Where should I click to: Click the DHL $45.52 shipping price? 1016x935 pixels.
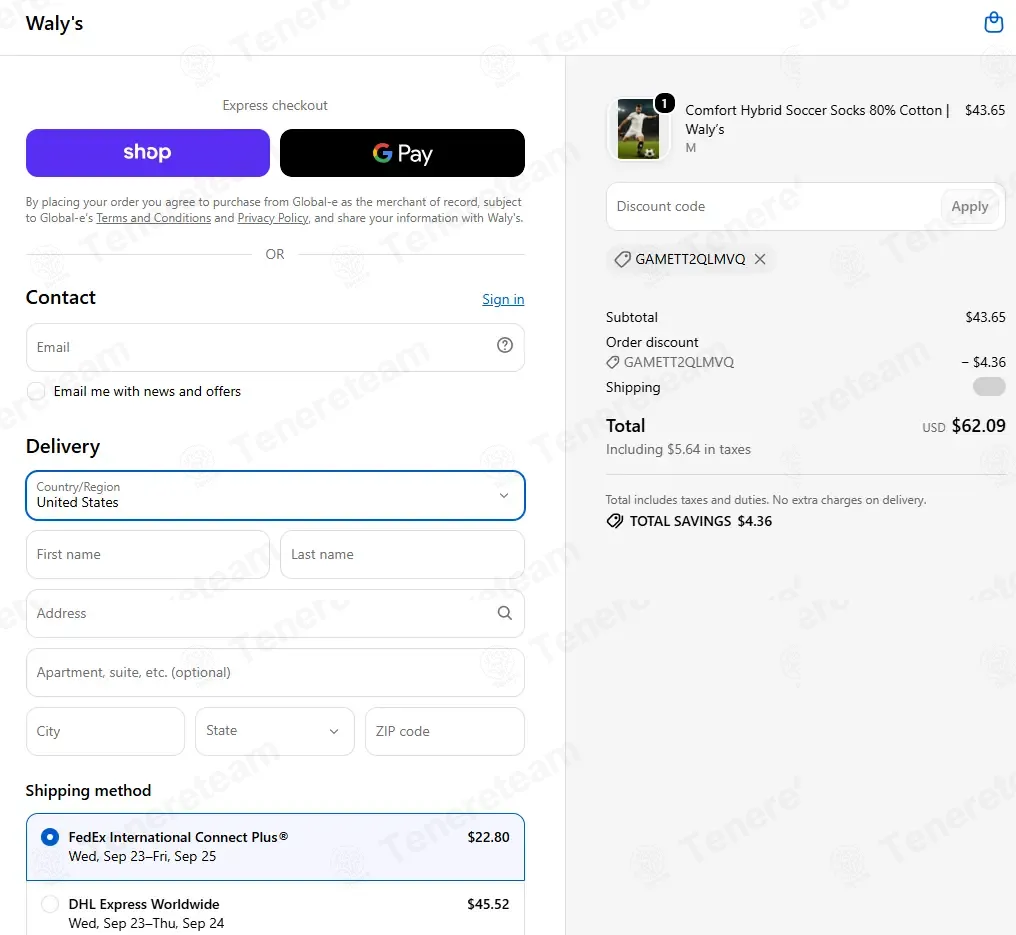[x=489, y=904]
